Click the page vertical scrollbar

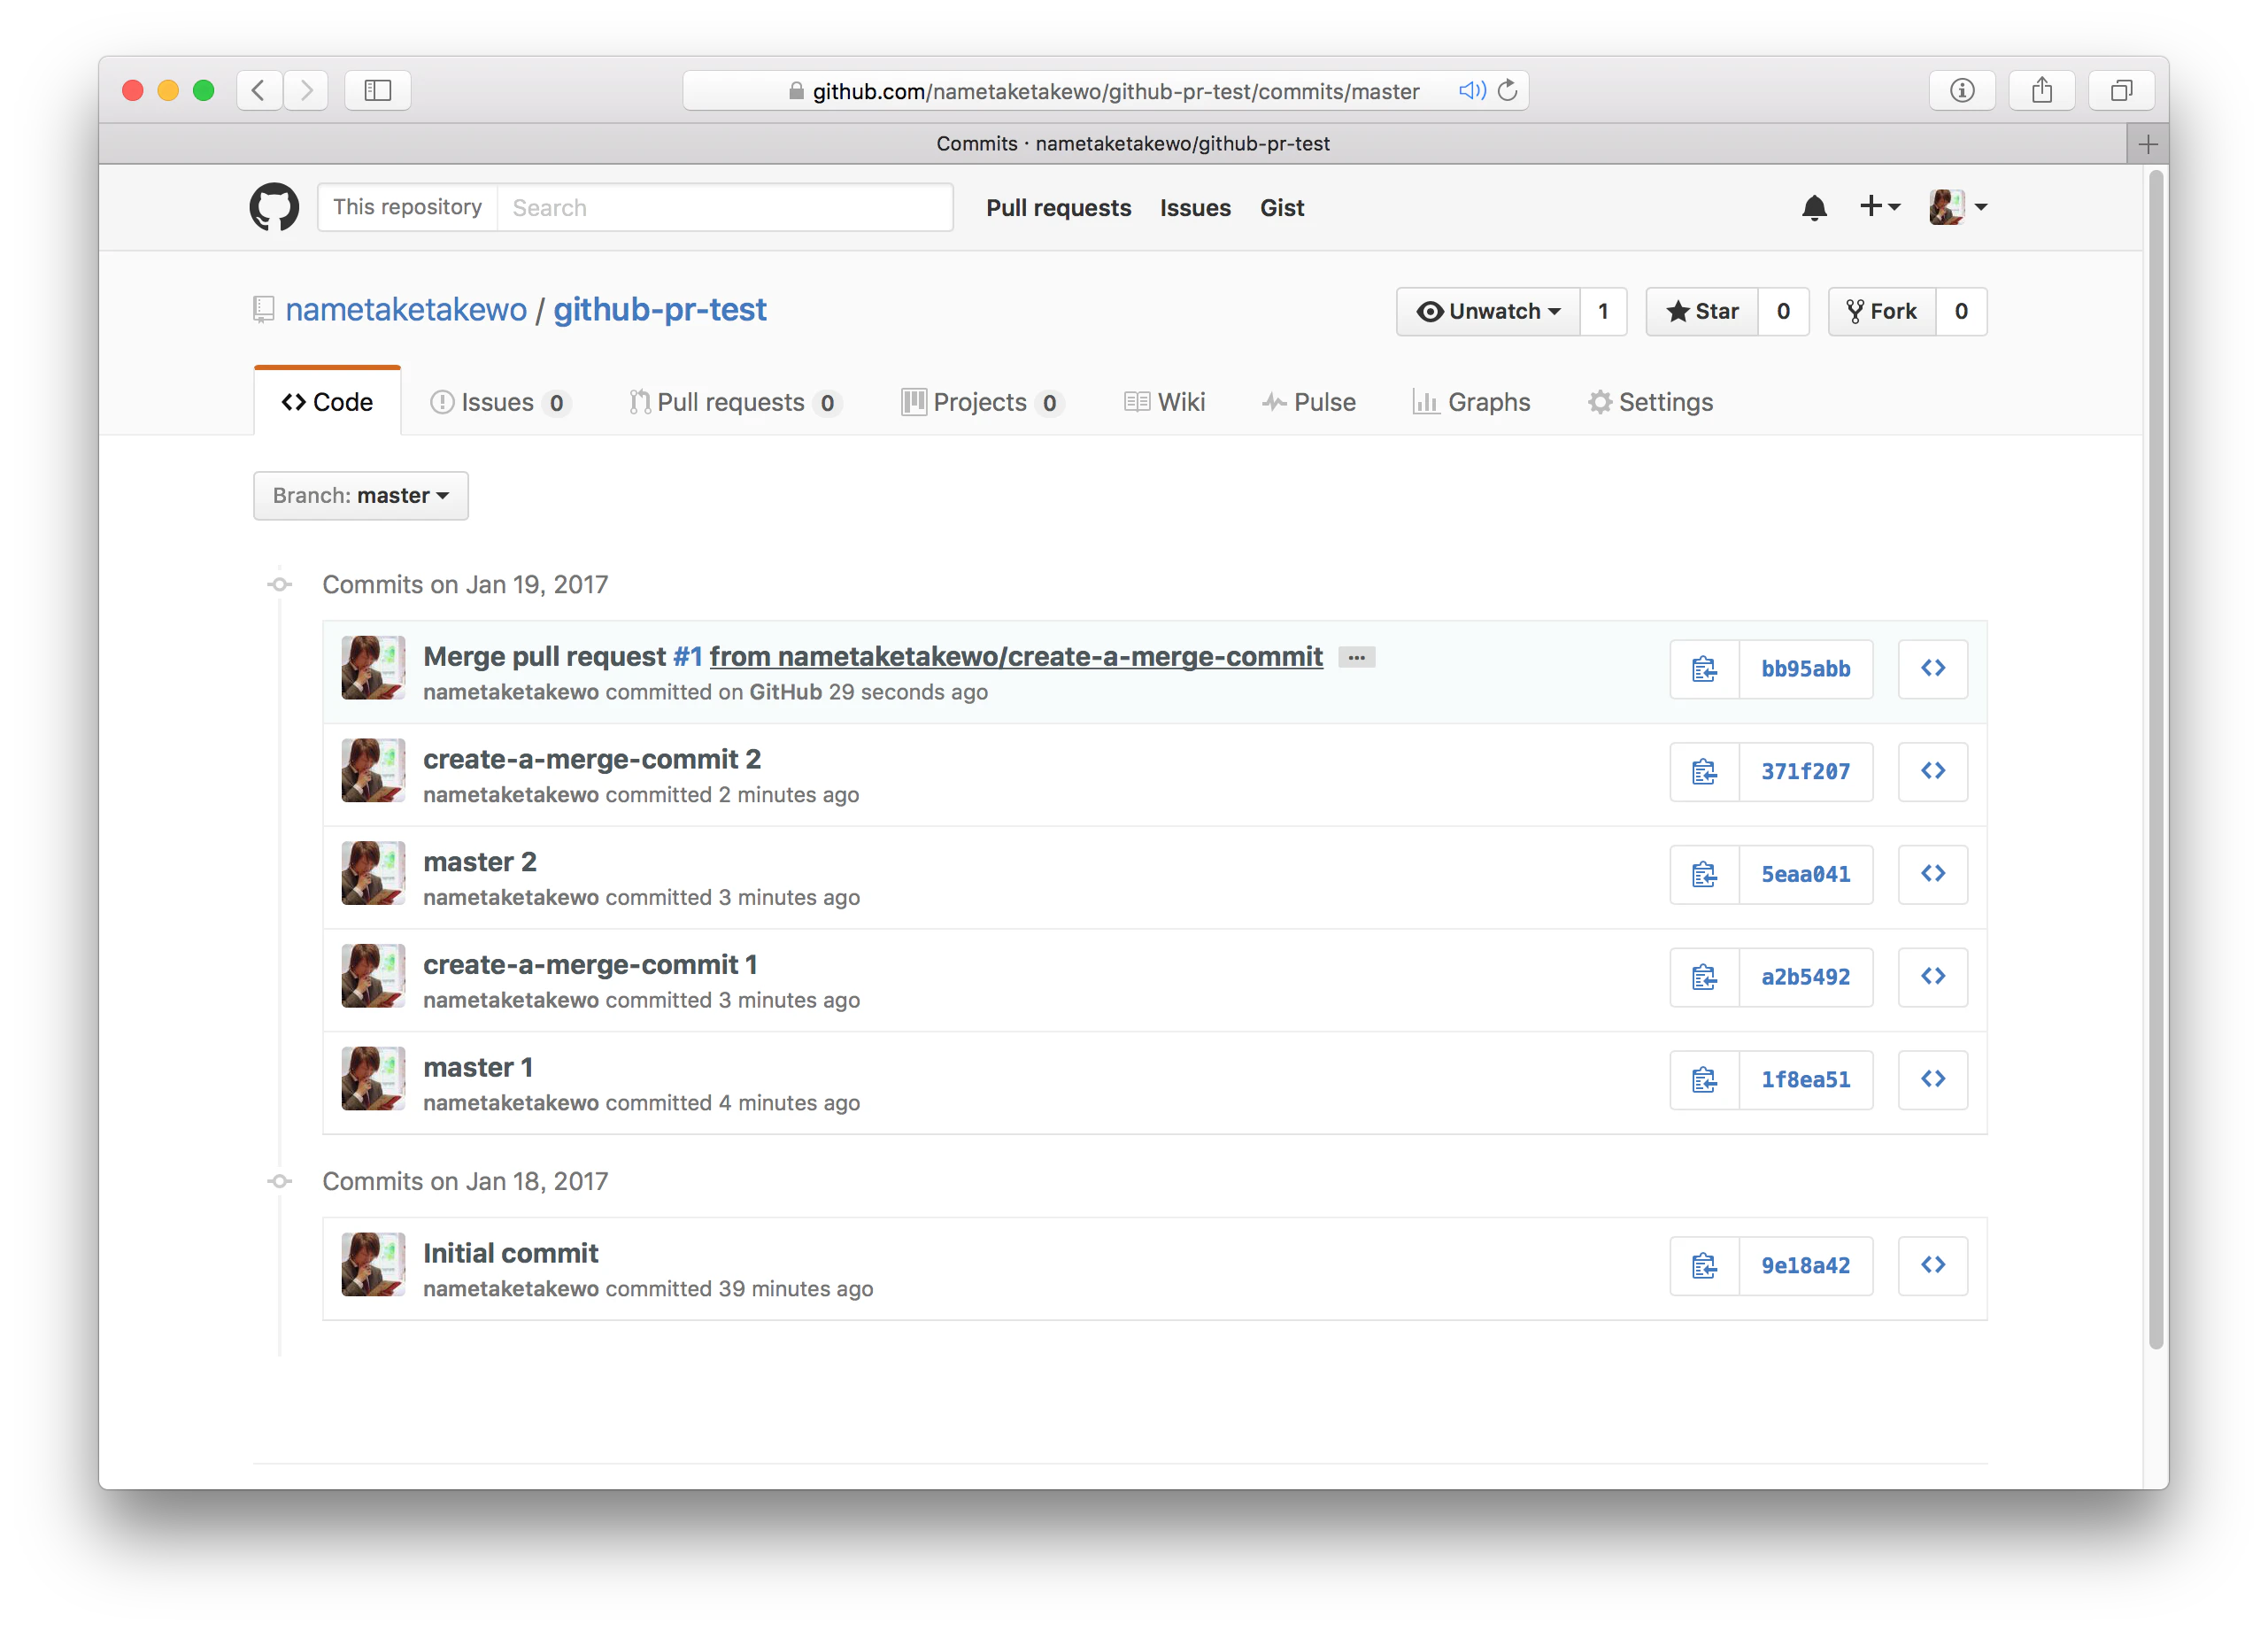click(x=2156, y=760)
